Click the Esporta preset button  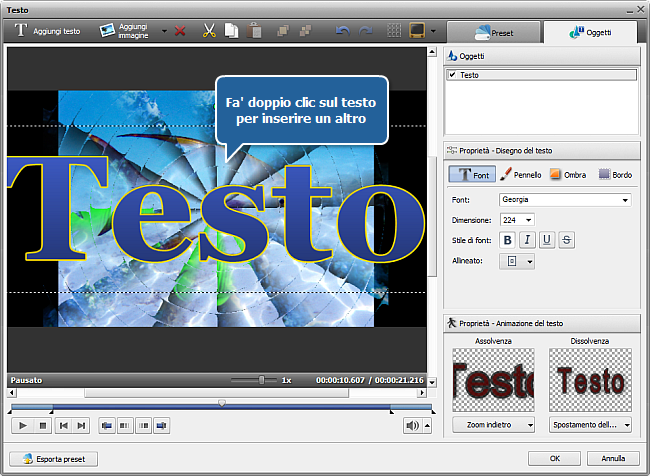click(55, 459)
